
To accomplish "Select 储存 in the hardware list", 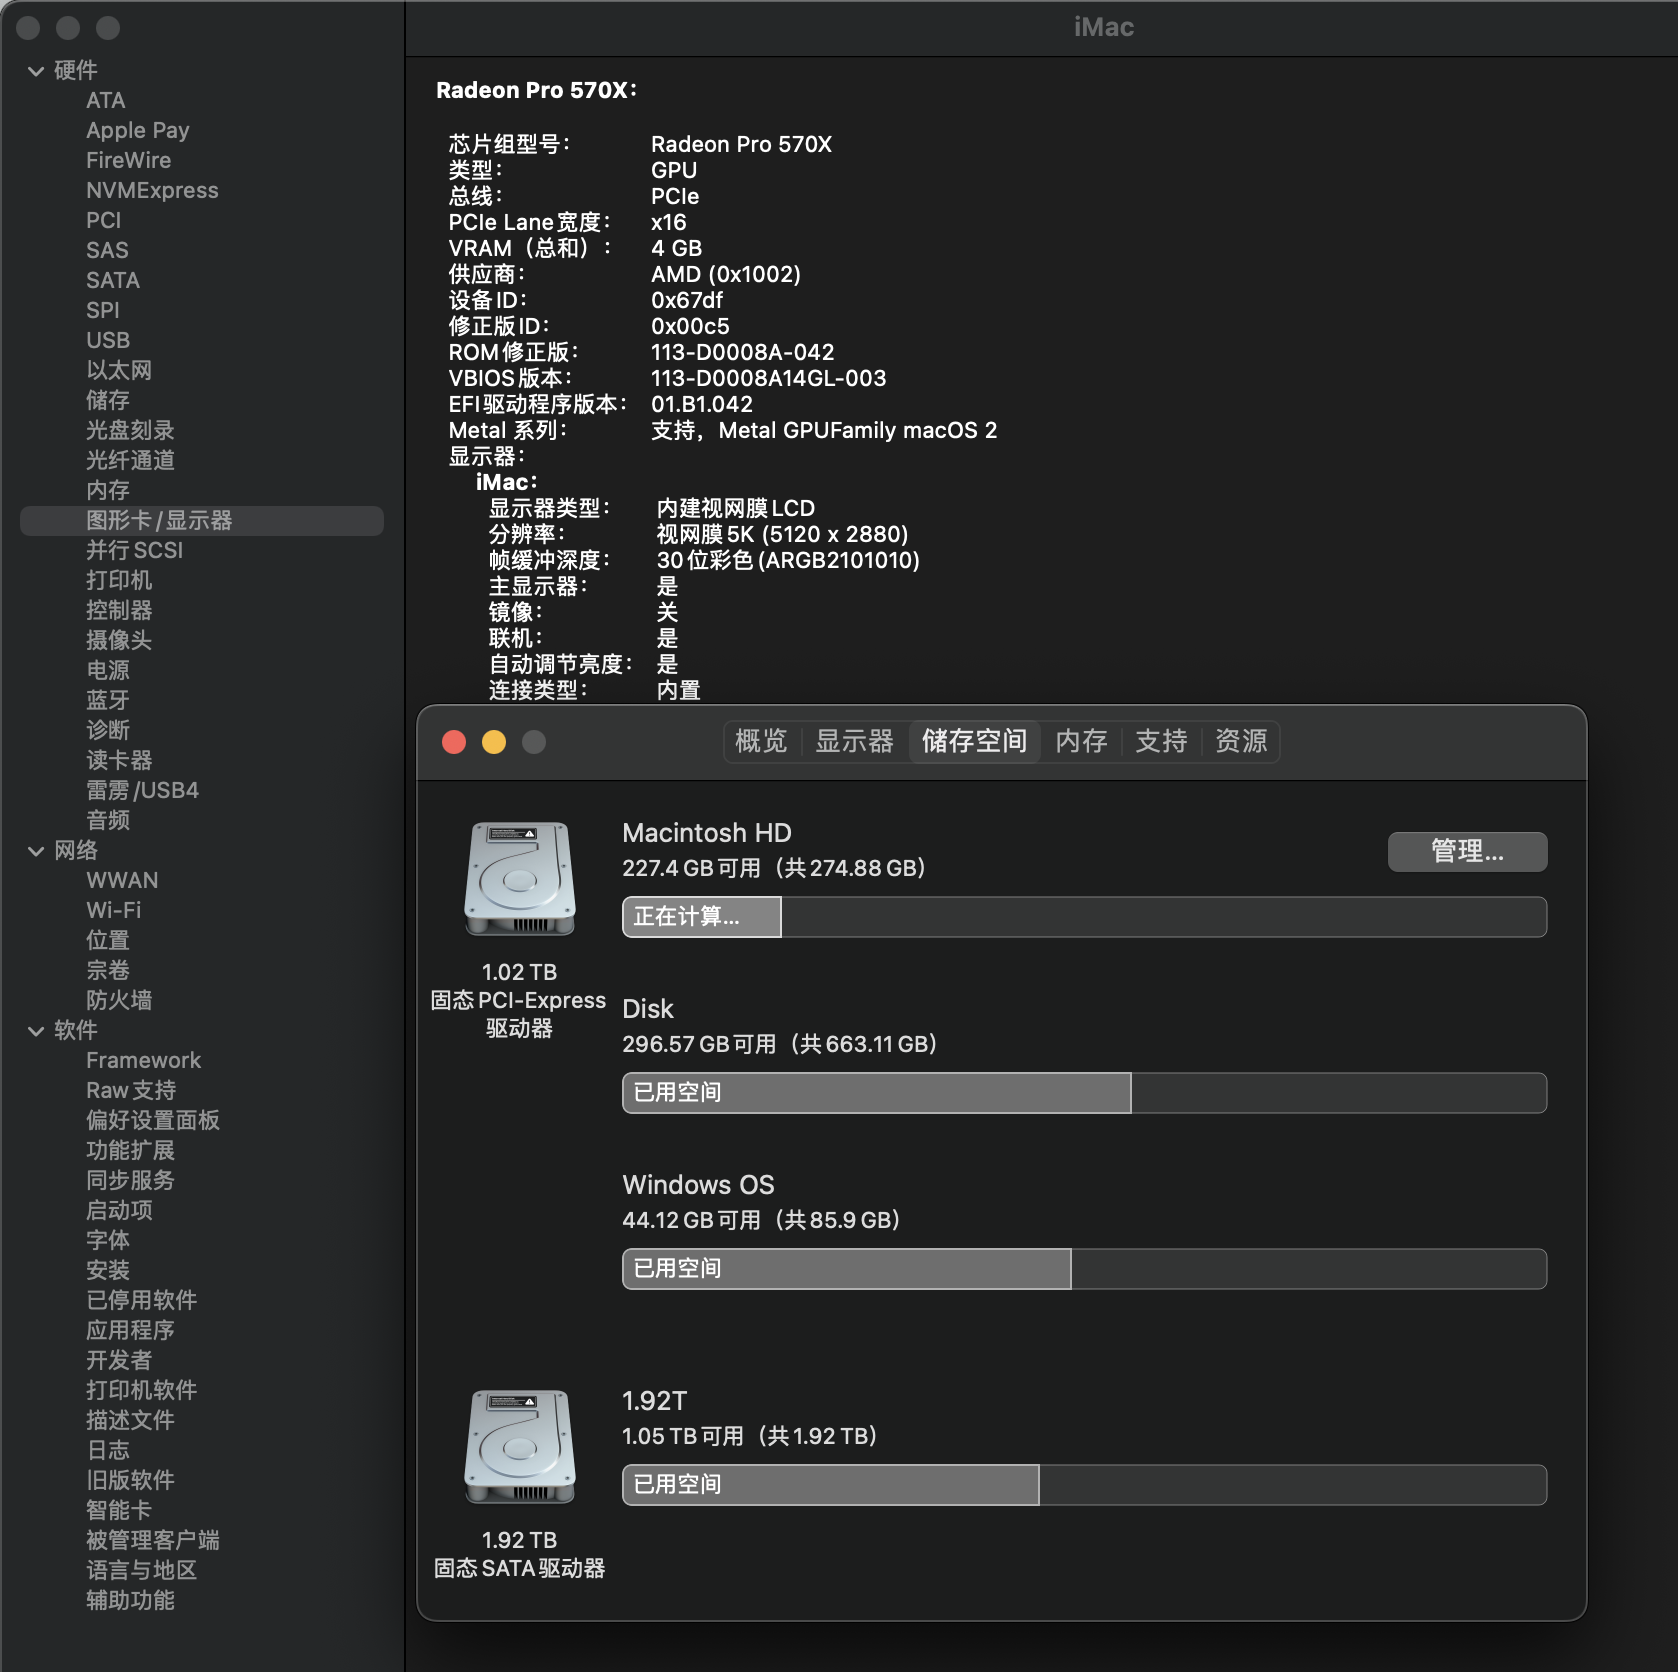I will [108, 401].
